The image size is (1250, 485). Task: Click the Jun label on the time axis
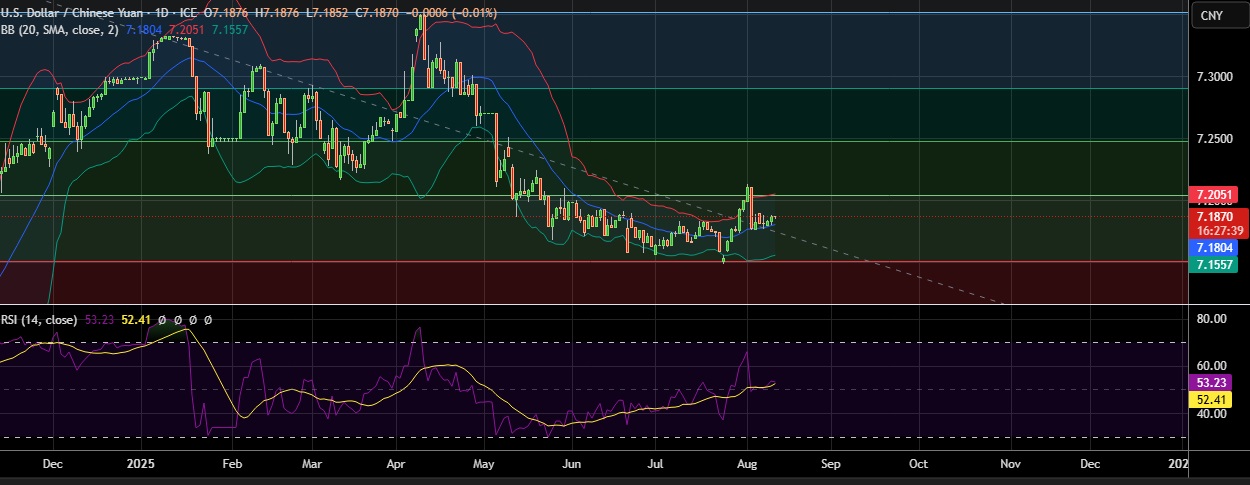(571, 464)
